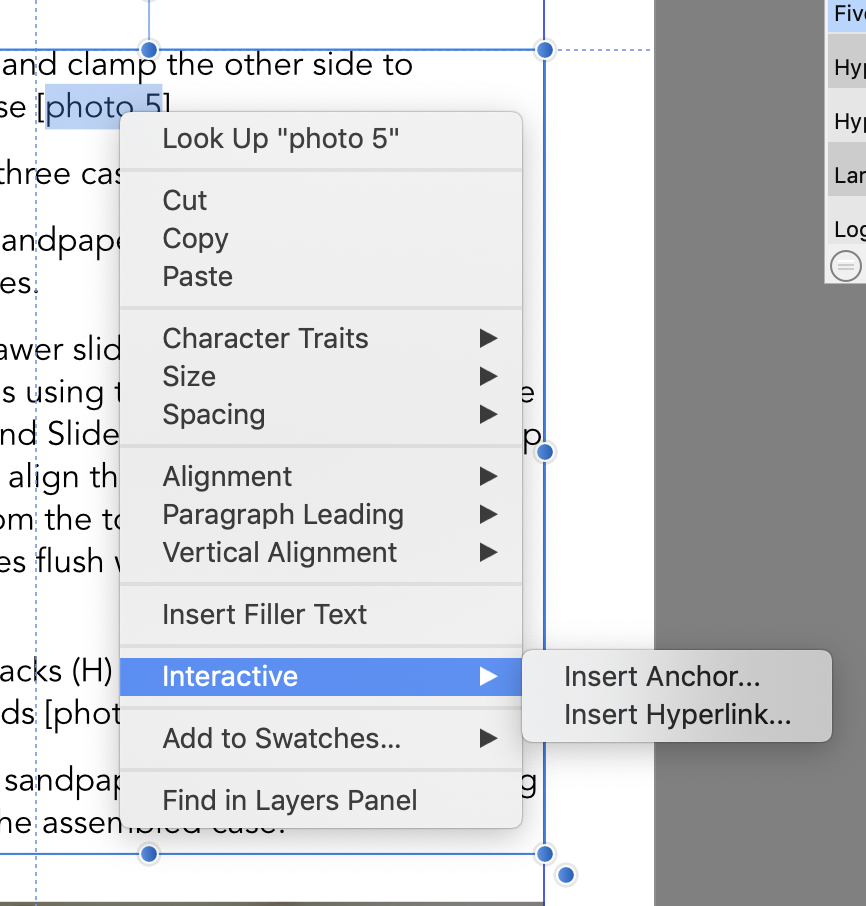The width and height of the screenshot is (866, 906).
Task: Select Insert Filler Text
Action: point(321,615)
